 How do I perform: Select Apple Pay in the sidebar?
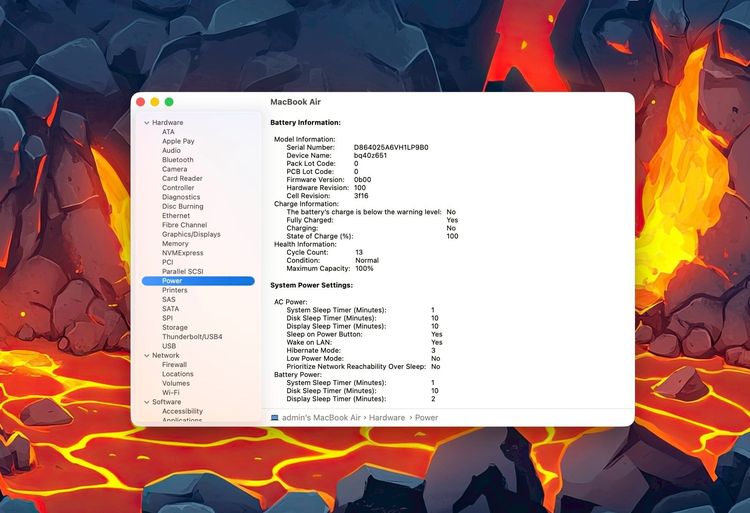tap(178, 141)
